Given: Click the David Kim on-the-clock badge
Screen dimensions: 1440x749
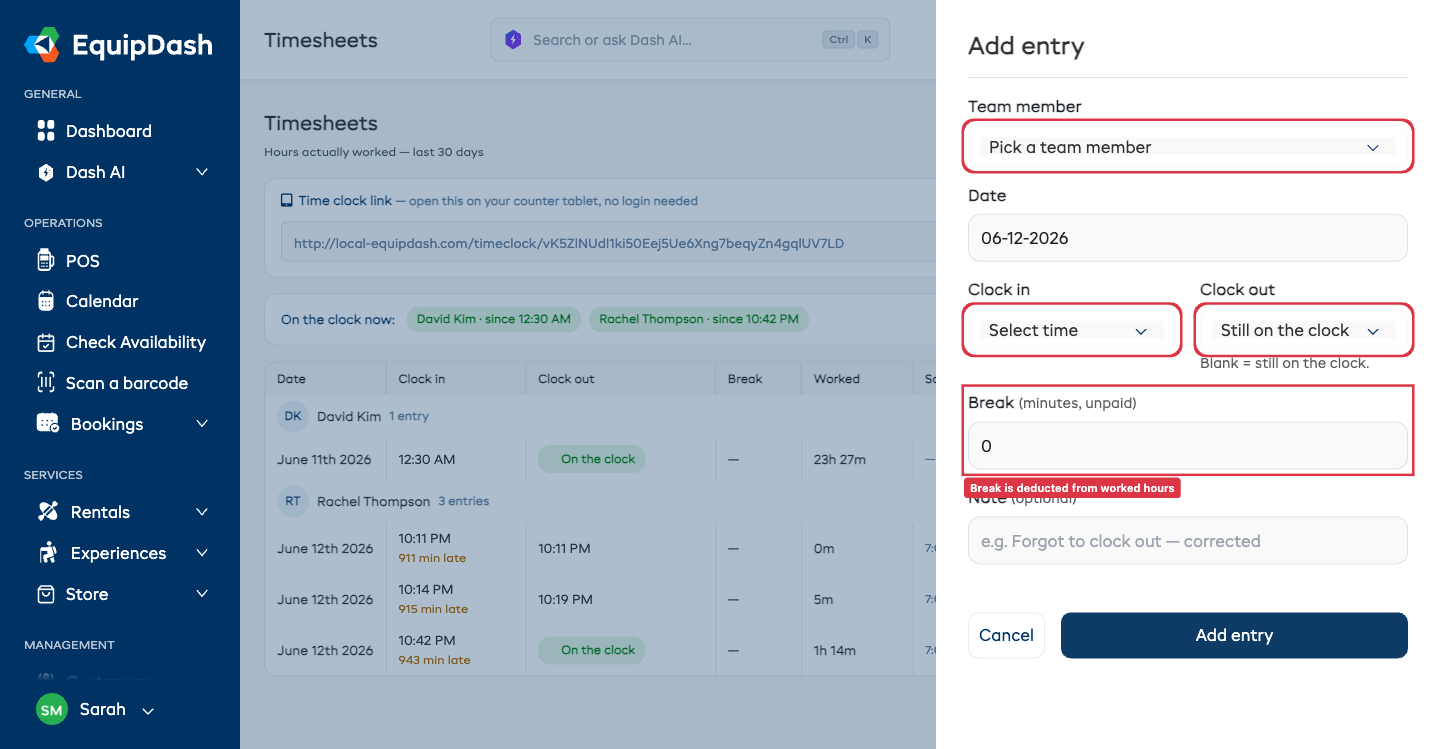Looking at the screenshot, I should pos(494,319).
